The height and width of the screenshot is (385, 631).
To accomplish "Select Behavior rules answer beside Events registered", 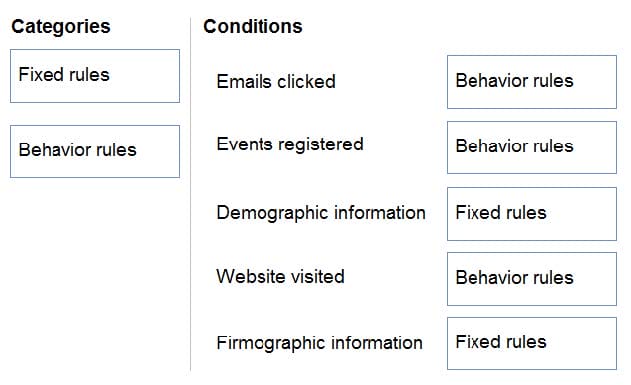I will [532, 148].
